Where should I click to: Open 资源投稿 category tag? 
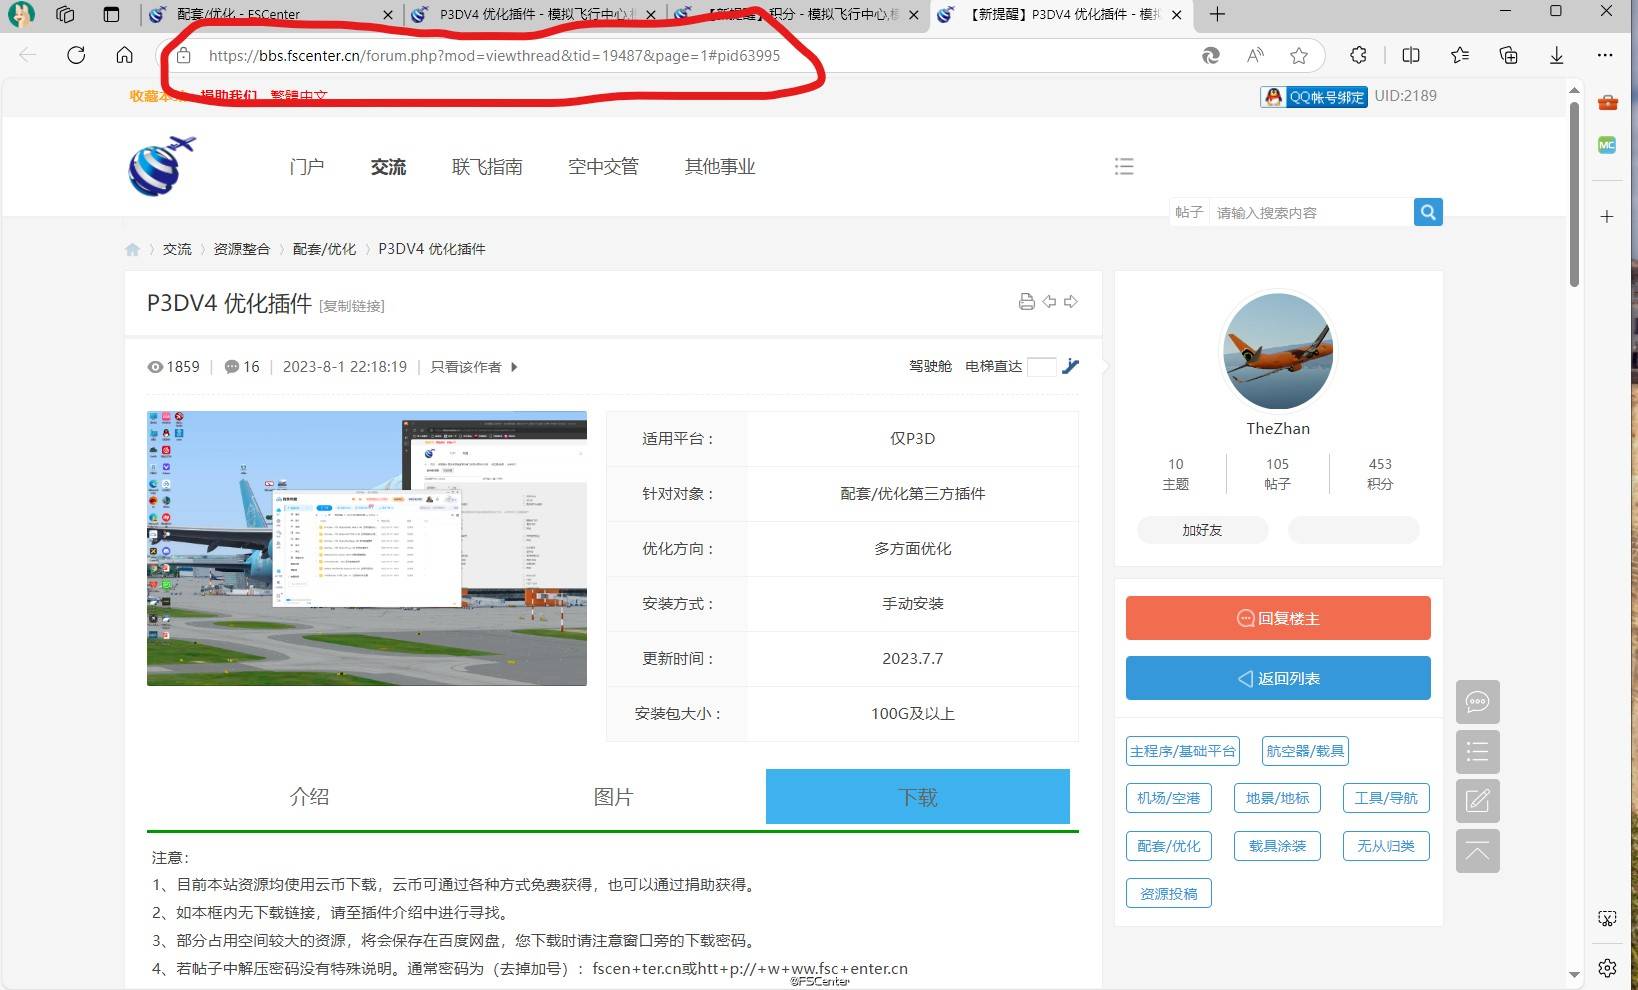1168,893
